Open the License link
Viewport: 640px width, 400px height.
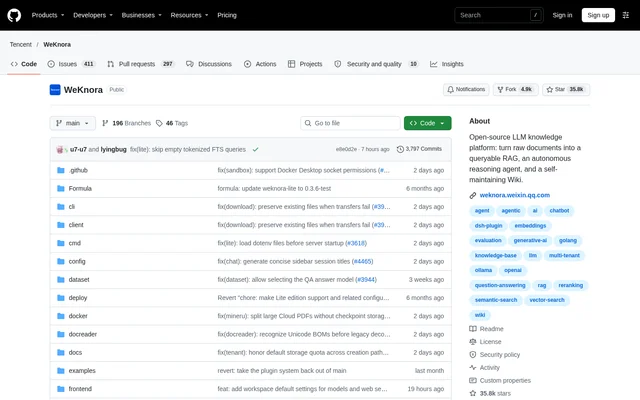485,342
